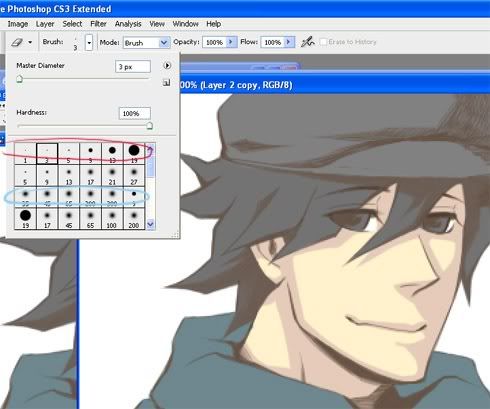Image resolution: width=490 pixels, height=409 pixels.
Task: Click the Hardness slider handle
Action: pyautogui.click(x=150, y=126)
